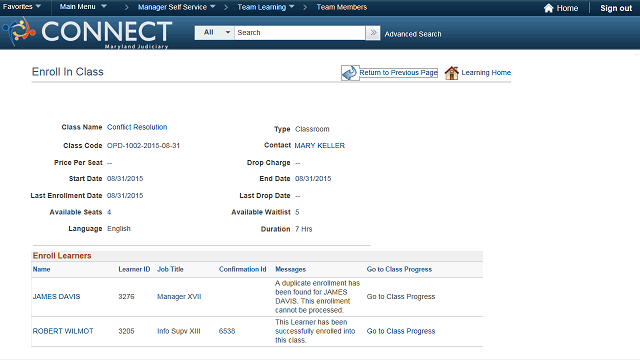Open learner JAMES DAVIS link

(x=56, y=297)
